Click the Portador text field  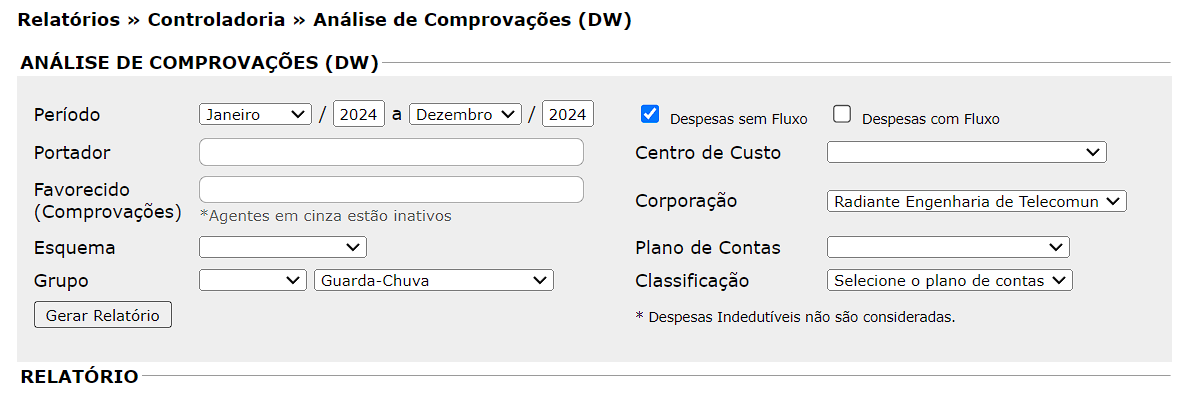[x=391, y=152]
